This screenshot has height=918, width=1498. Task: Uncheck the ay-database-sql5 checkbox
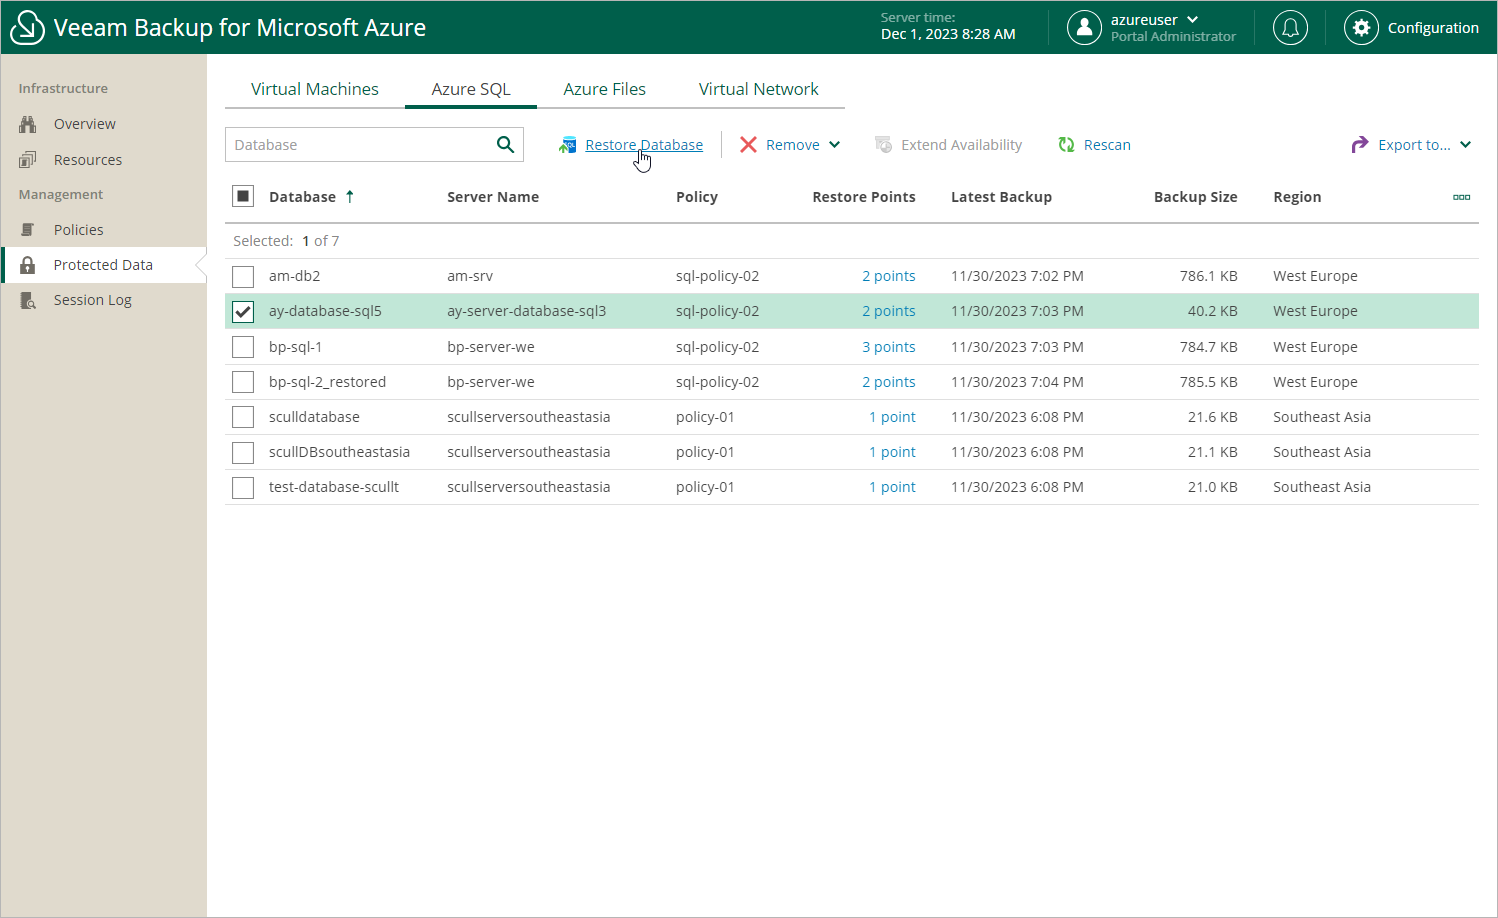click(x=243, y=312)
